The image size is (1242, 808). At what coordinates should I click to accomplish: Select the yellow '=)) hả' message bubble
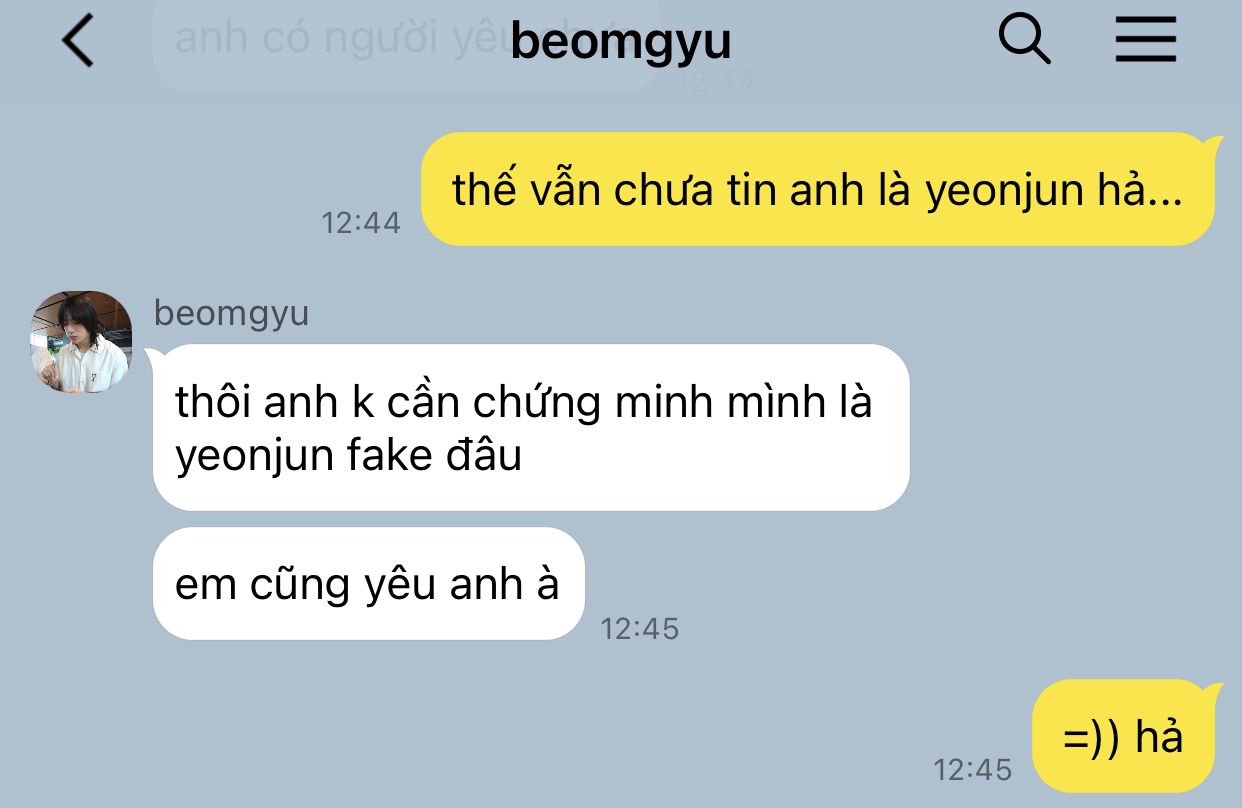coord(1125,736)
